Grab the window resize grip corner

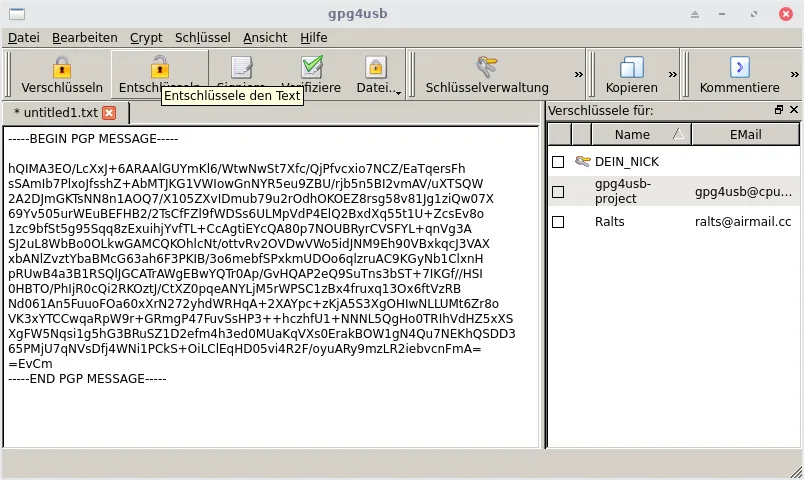point(795,471)
